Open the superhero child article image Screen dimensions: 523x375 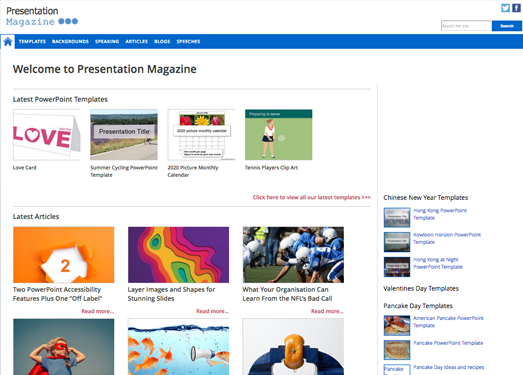[63, 347]
